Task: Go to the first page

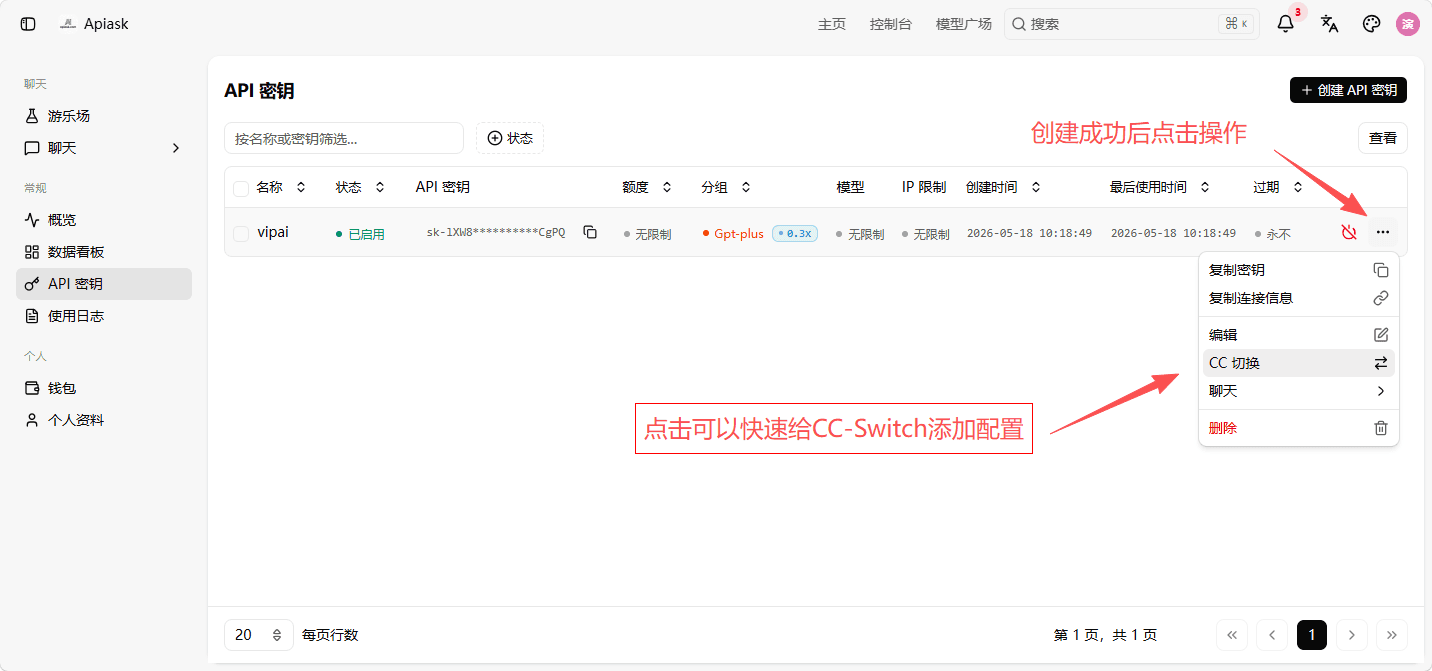Action: pos(1232,635)
